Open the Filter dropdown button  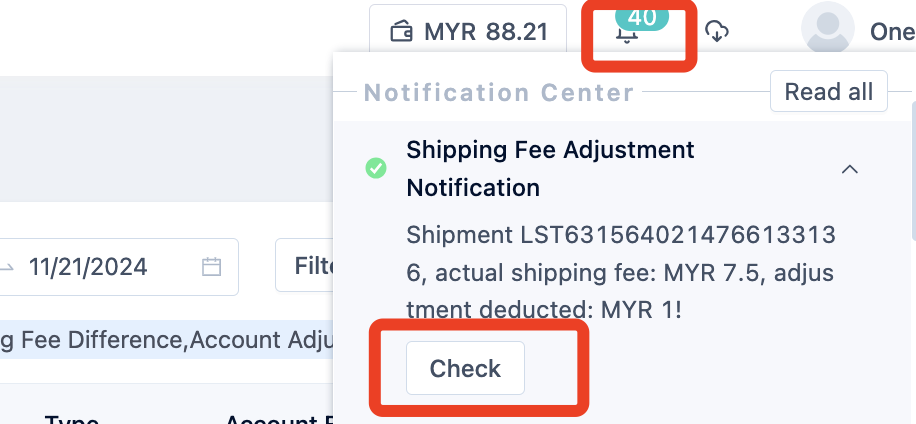304,265
